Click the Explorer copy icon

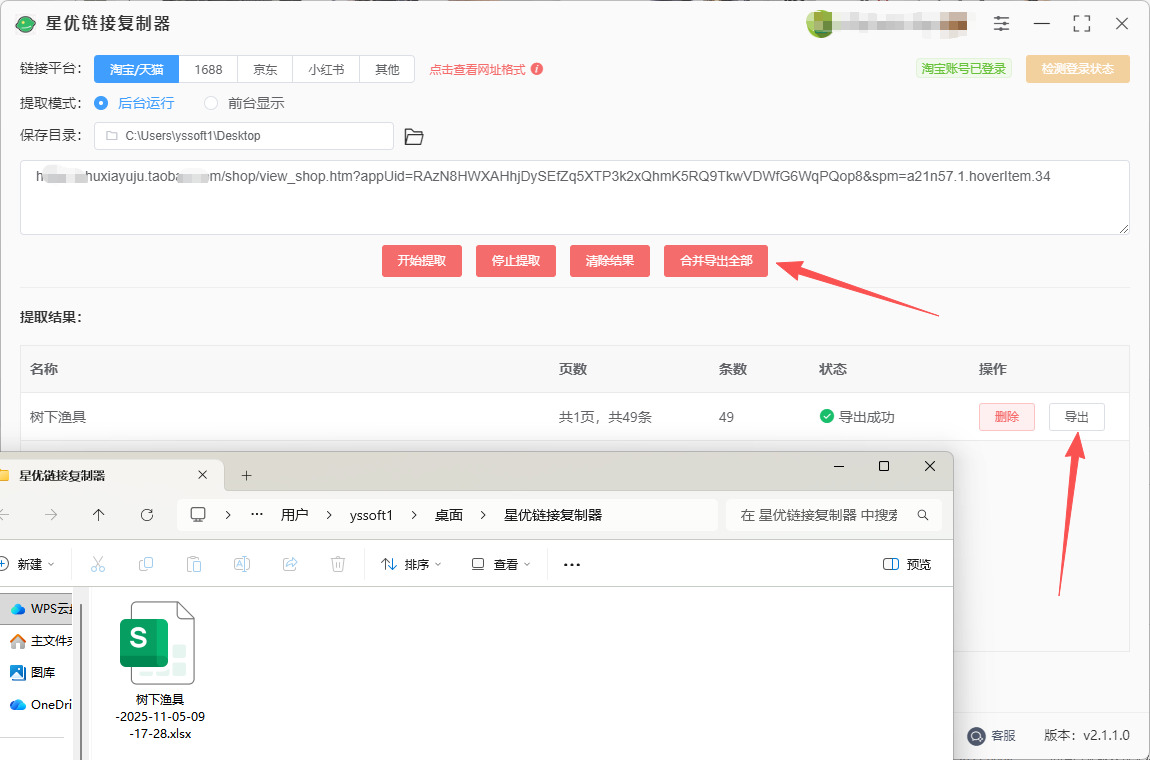(146, 564)
